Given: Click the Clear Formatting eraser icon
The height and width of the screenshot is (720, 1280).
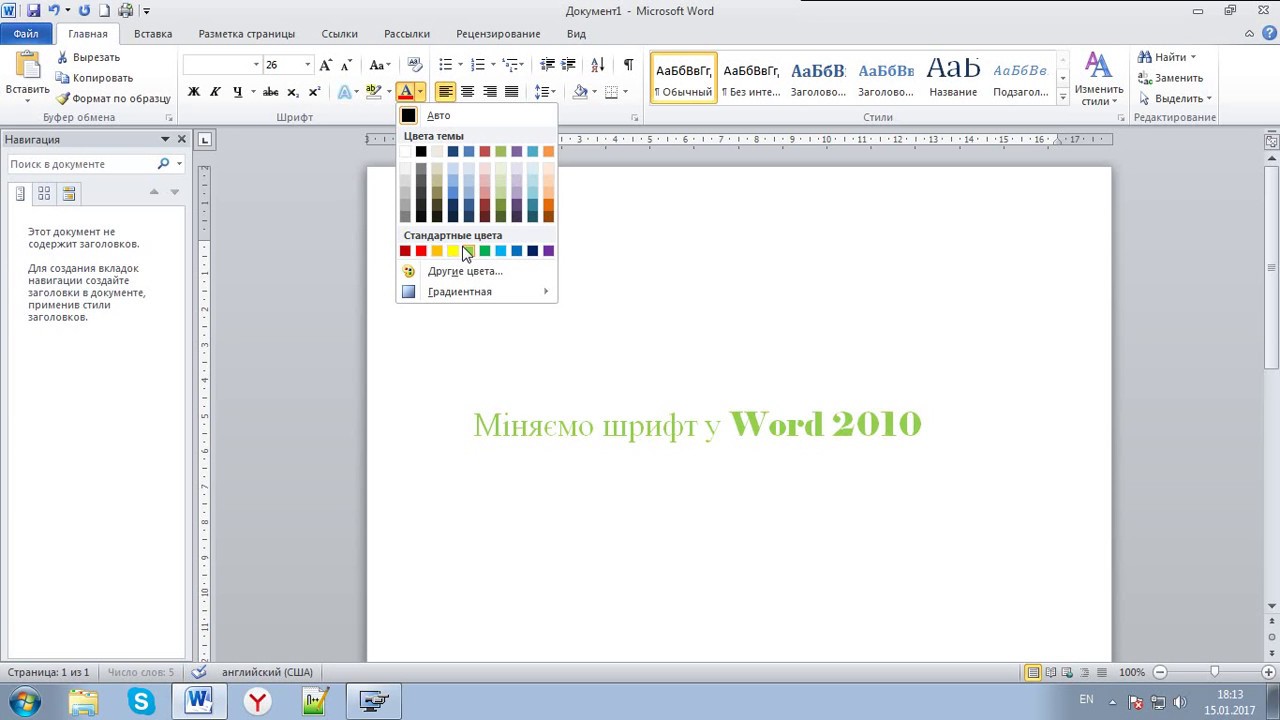Looking at the screenshot, I should pyautogui.click(x=415, y=65).
